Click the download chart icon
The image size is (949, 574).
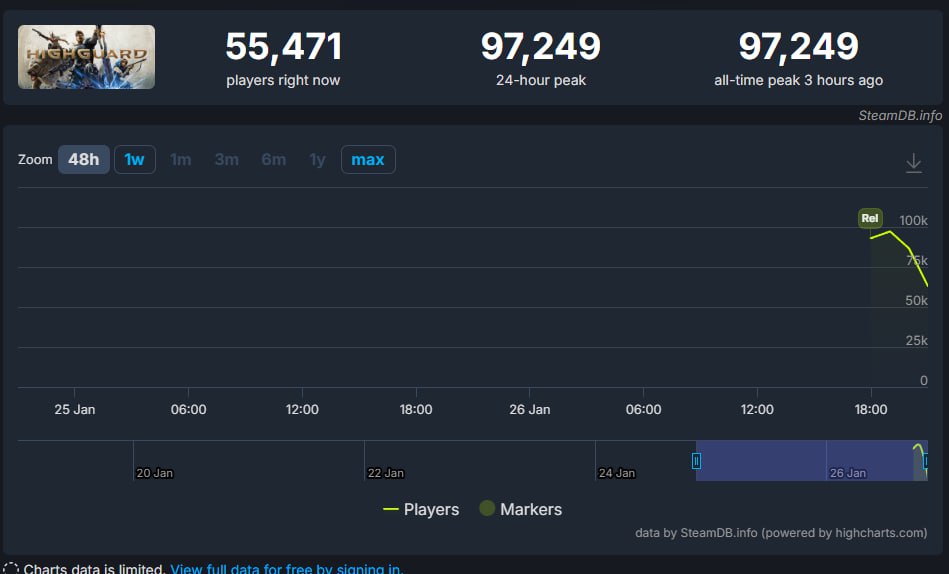[x=913, y=163]
